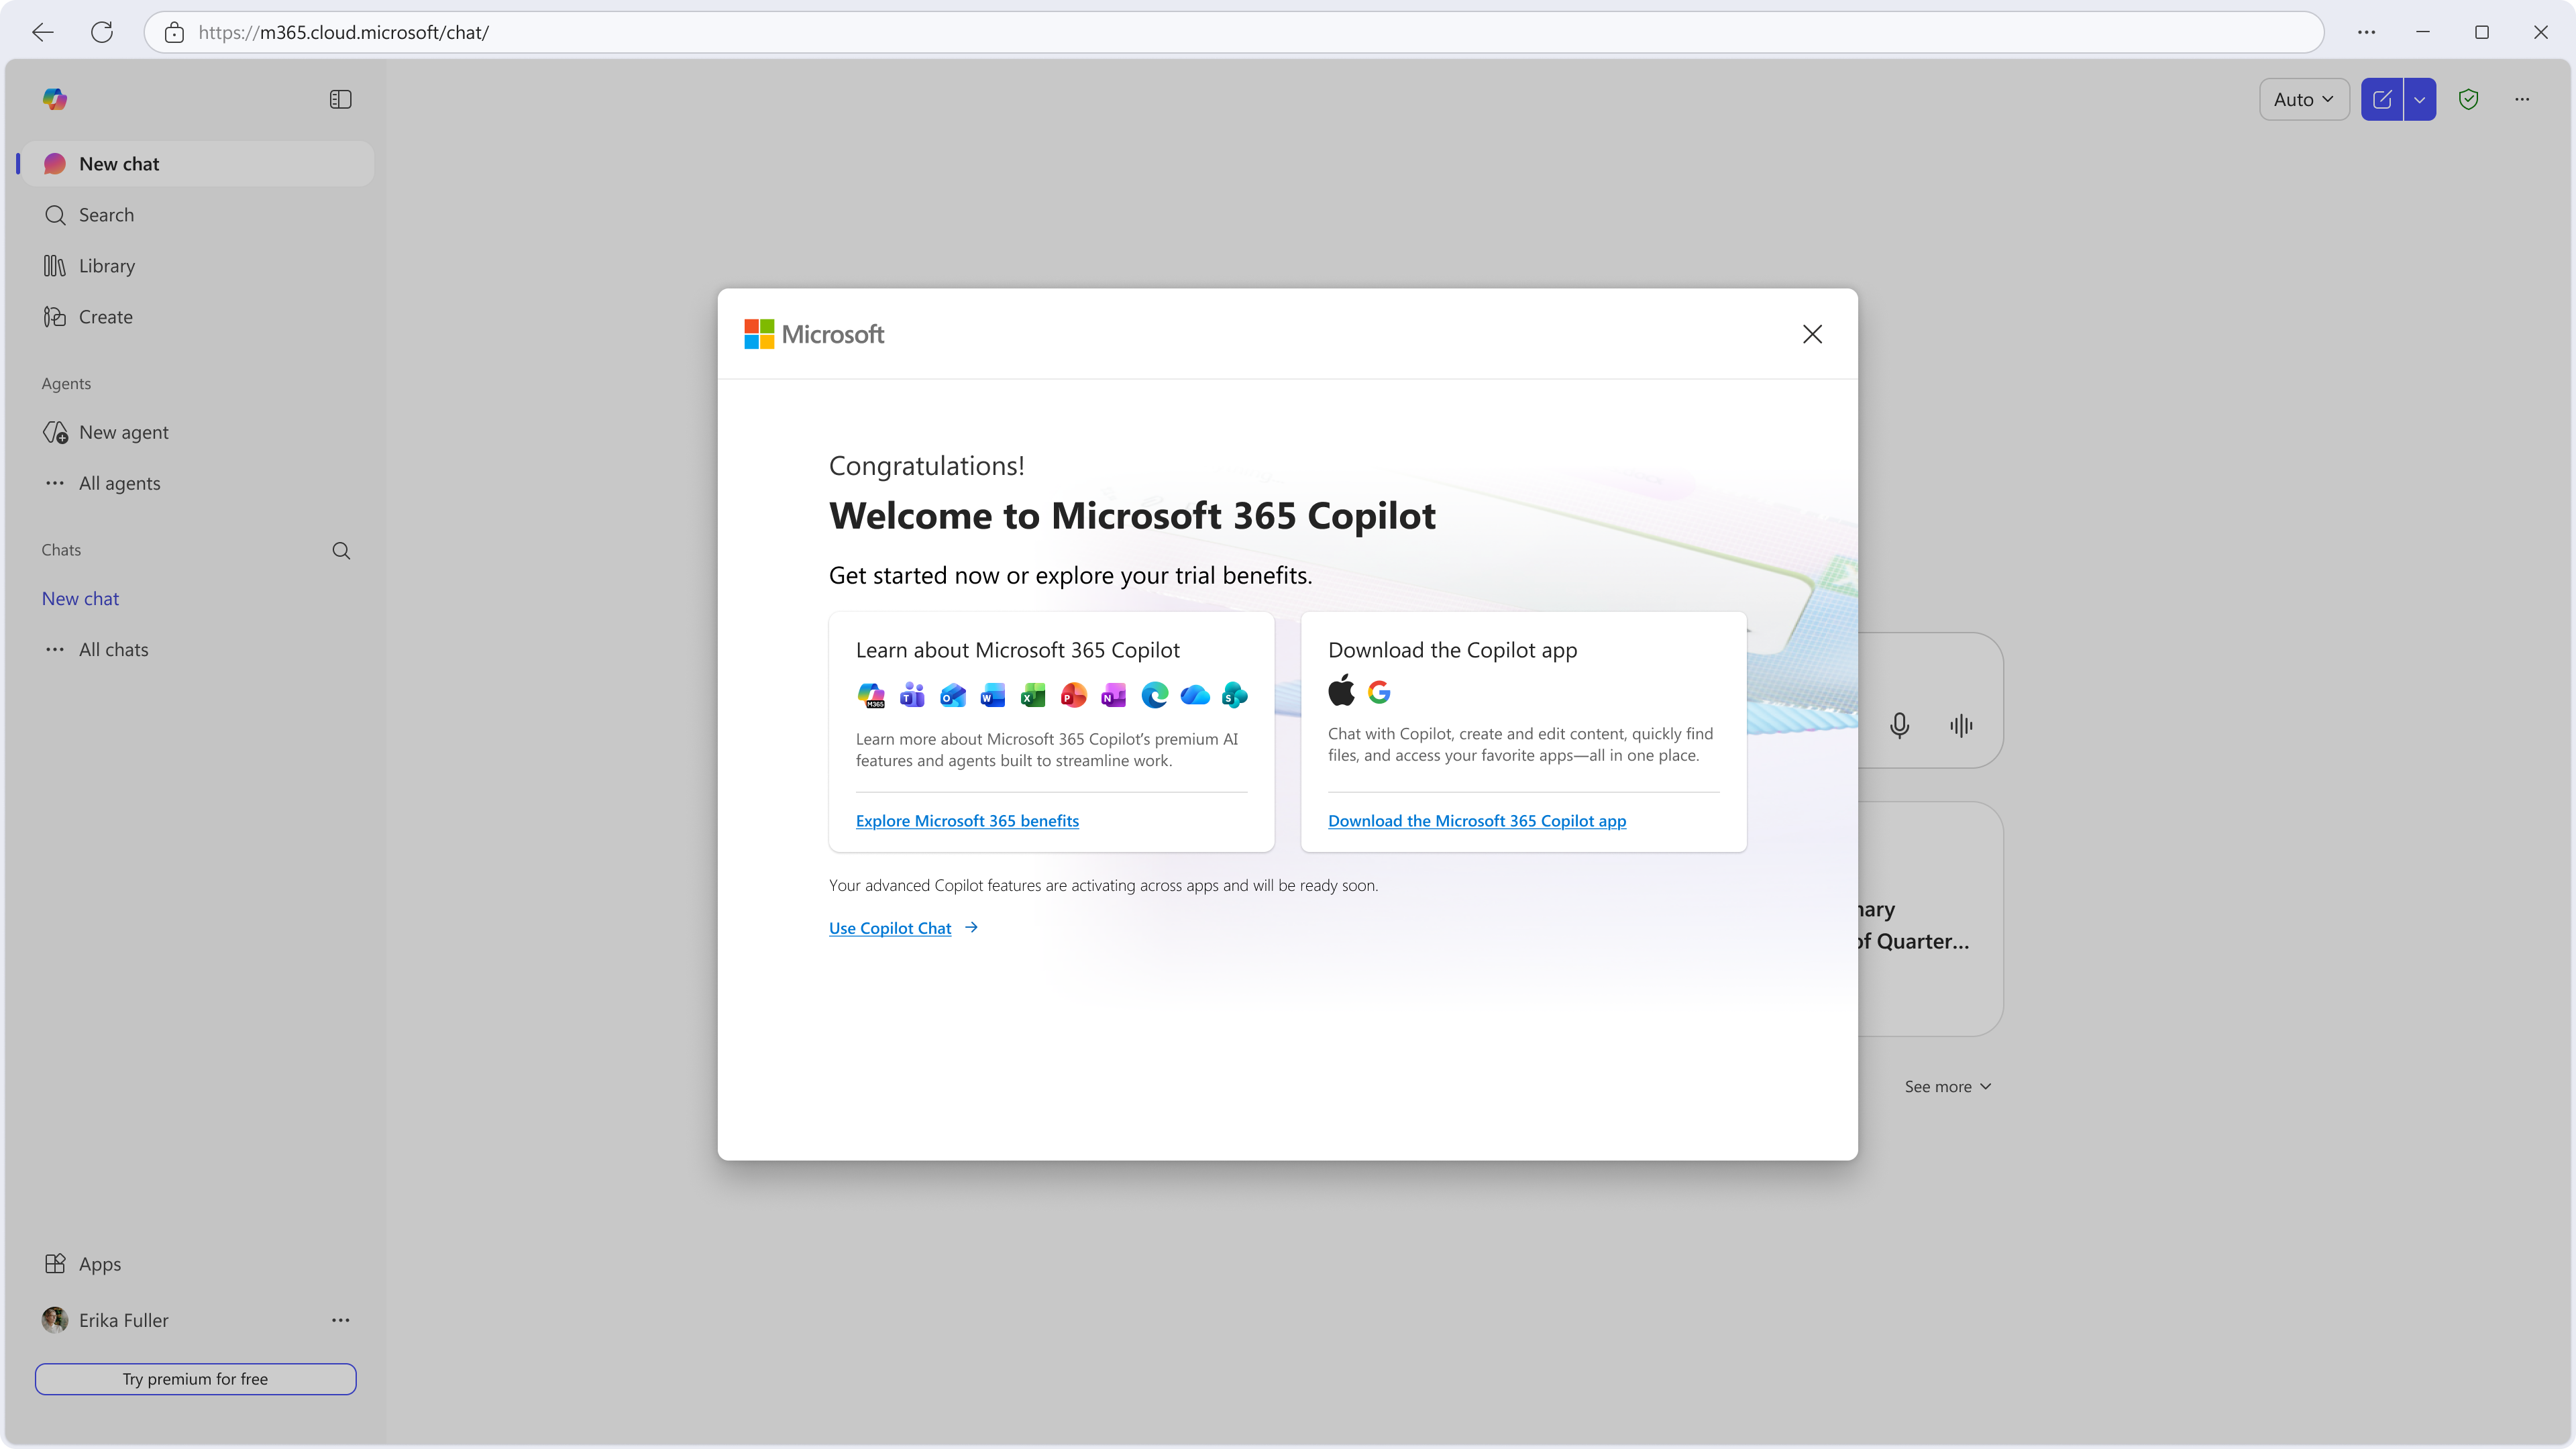The height and width of the screenshot is (1449, 2576).
Task: Click Erika Fuller profile avatar
Action: pos(55,1320)
